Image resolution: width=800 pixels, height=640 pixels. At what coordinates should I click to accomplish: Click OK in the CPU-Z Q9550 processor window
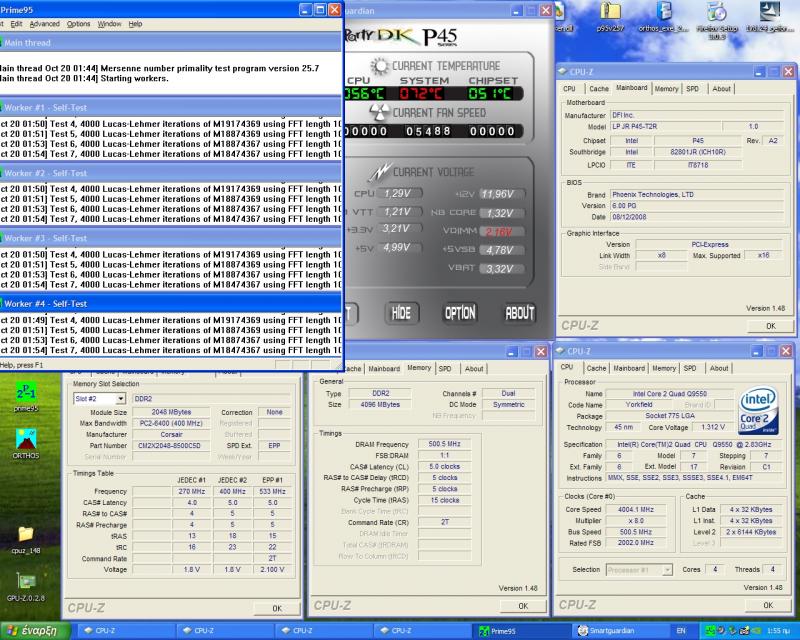pos(768,605)
